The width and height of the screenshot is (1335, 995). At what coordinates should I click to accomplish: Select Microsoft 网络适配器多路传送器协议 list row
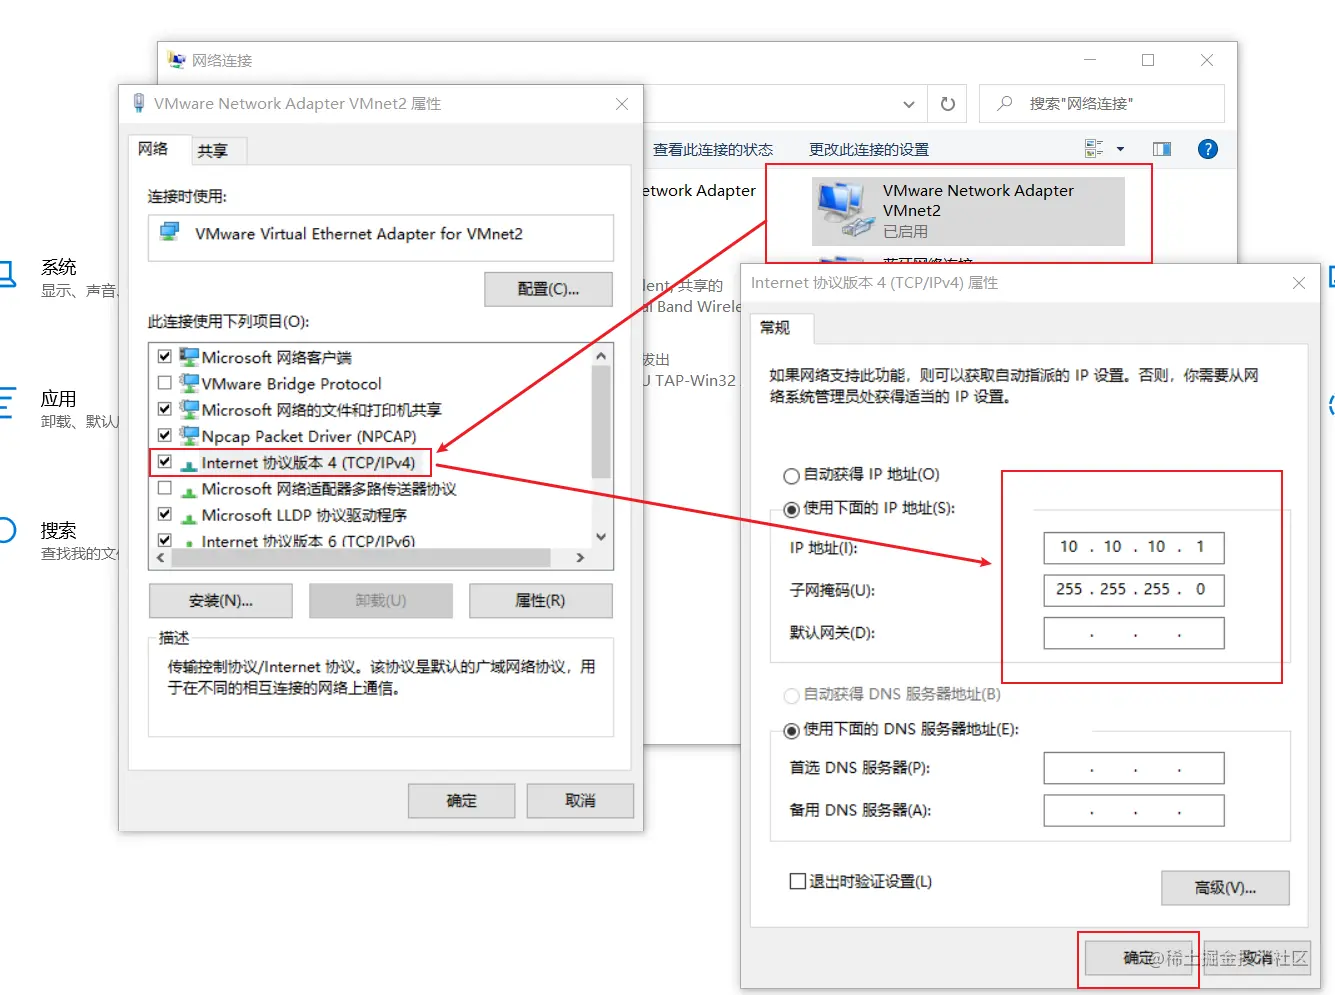click(x=370, y=489)
